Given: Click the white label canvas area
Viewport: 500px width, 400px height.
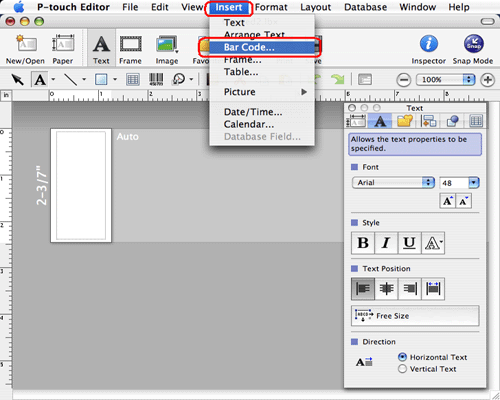Looking at the screenshot, I should (81, 185).
